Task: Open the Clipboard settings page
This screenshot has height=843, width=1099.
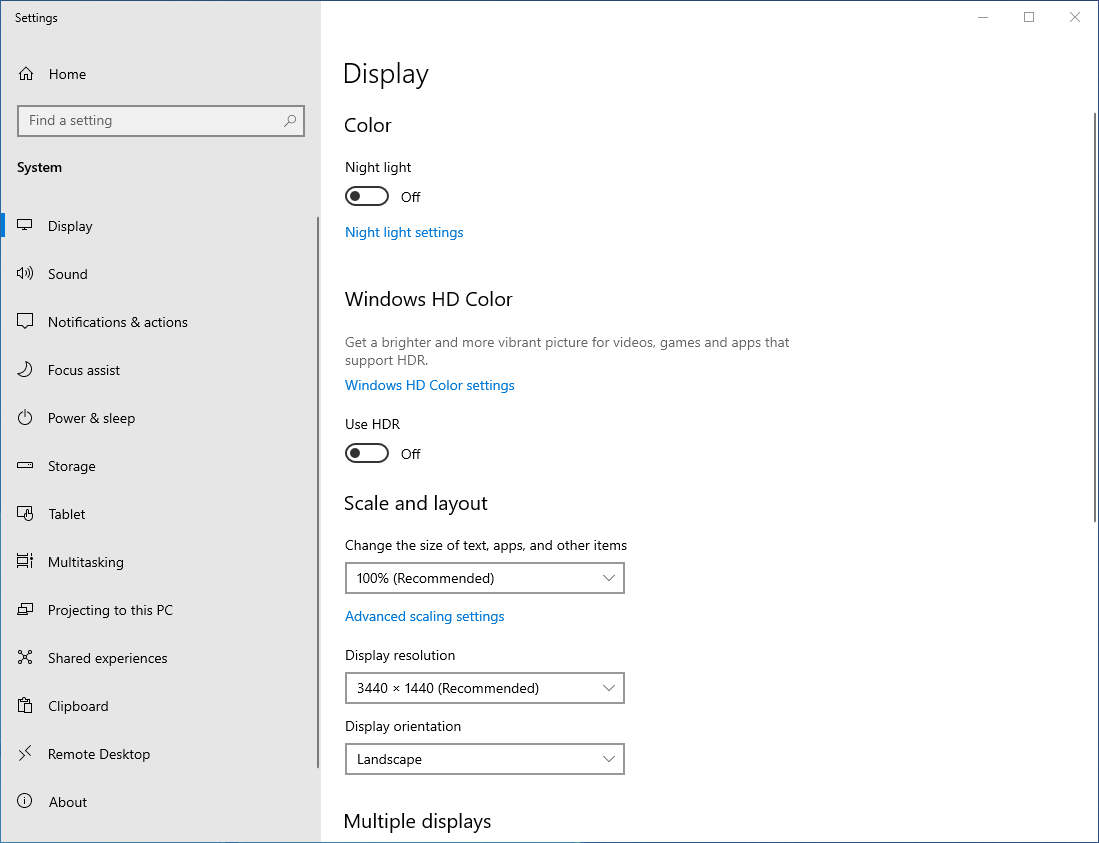Action: (159, 706)
